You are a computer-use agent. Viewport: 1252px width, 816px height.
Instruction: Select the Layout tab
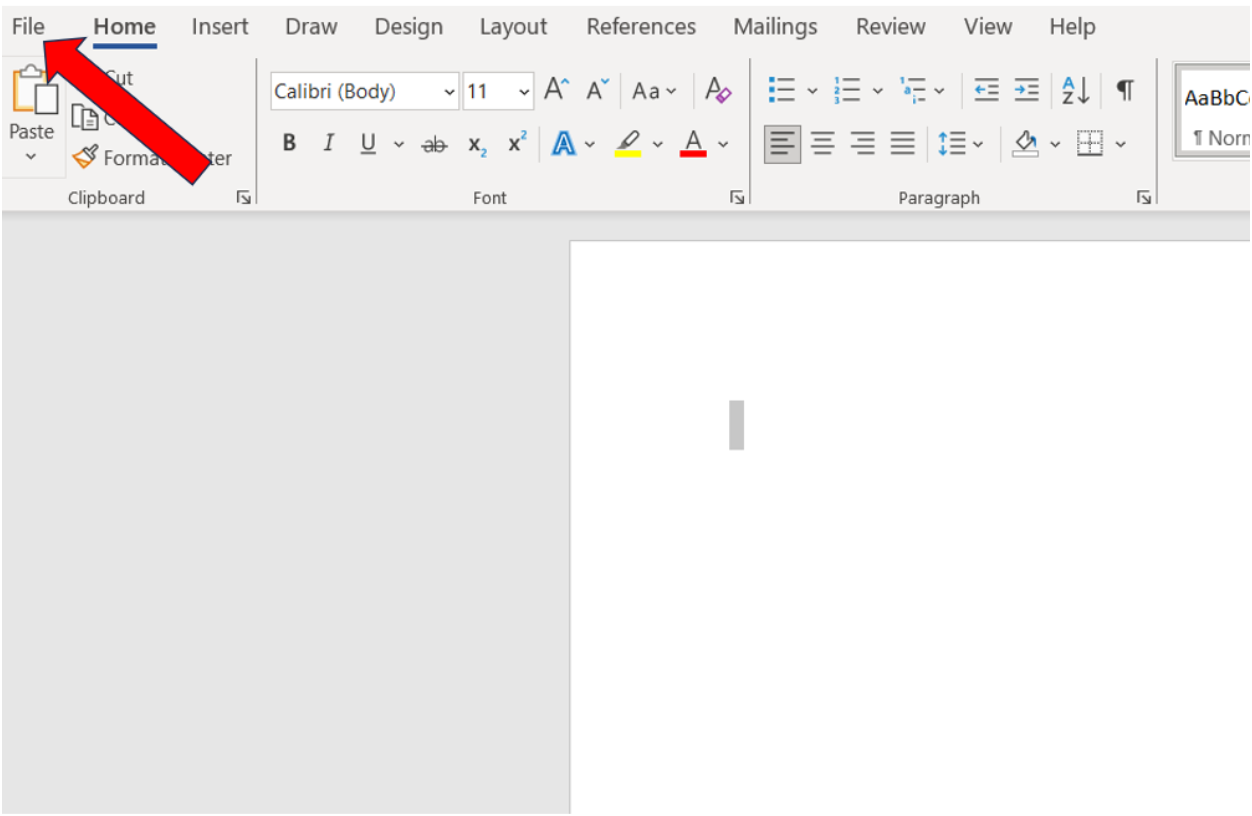(513, 27)
